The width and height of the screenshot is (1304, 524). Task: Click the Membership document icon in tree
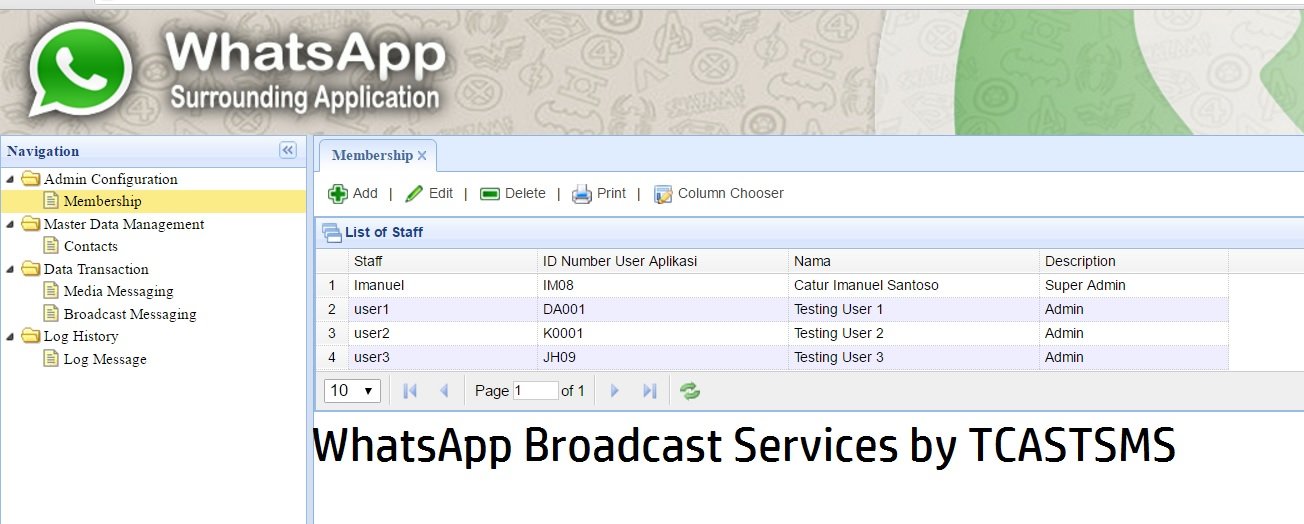pyautogui.click(x=51, y=201)
